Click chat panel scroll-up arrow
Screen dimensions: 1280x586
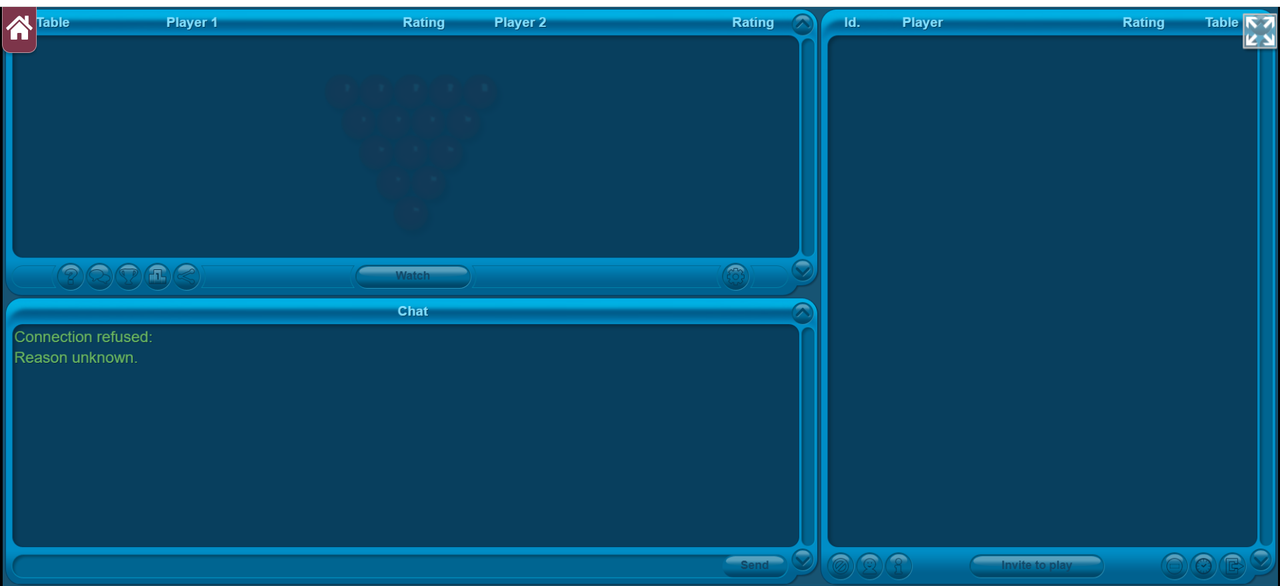(803, 312)
